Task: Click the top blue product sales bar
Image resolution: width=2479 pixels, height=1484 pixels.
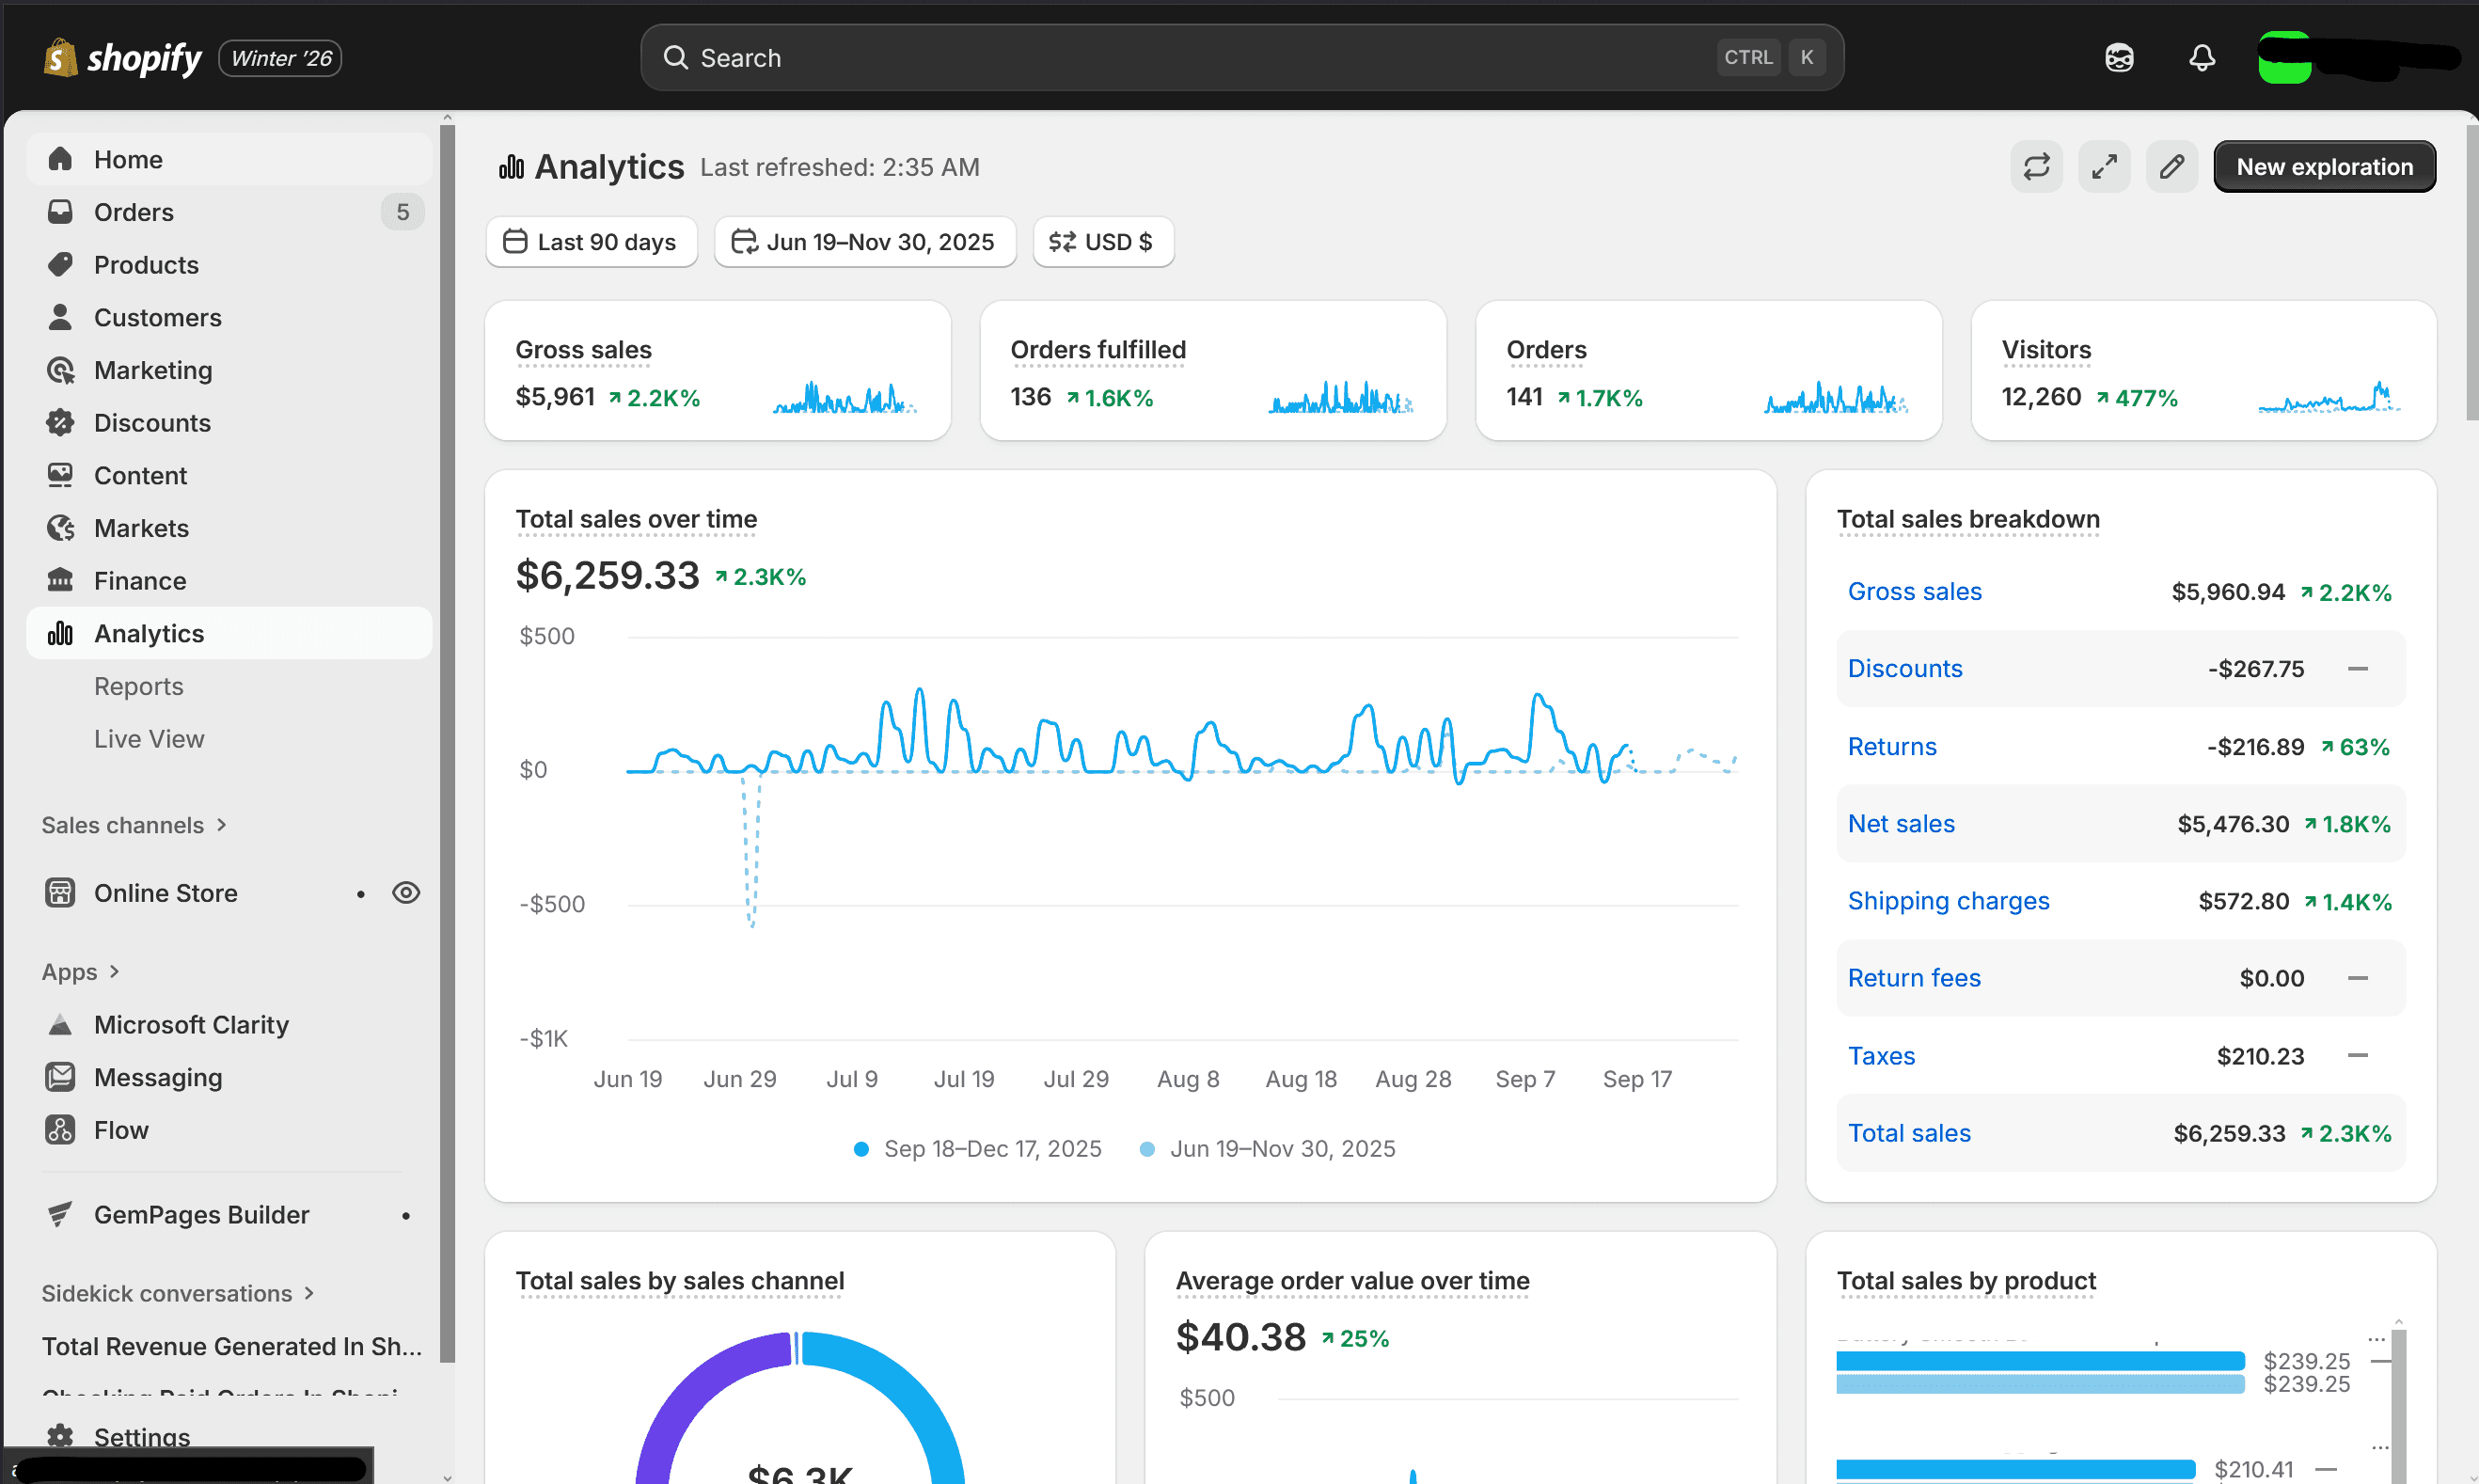Action: tap(2039, 1361)
